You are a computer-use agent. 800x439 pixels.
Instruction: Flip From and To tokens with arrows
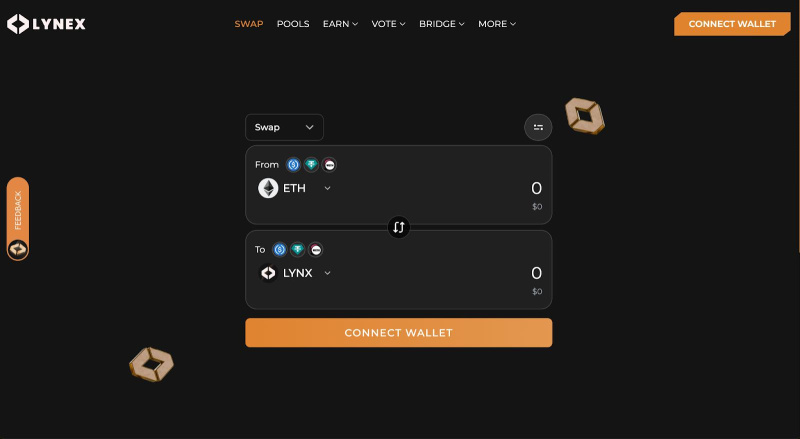coord(398,227)
